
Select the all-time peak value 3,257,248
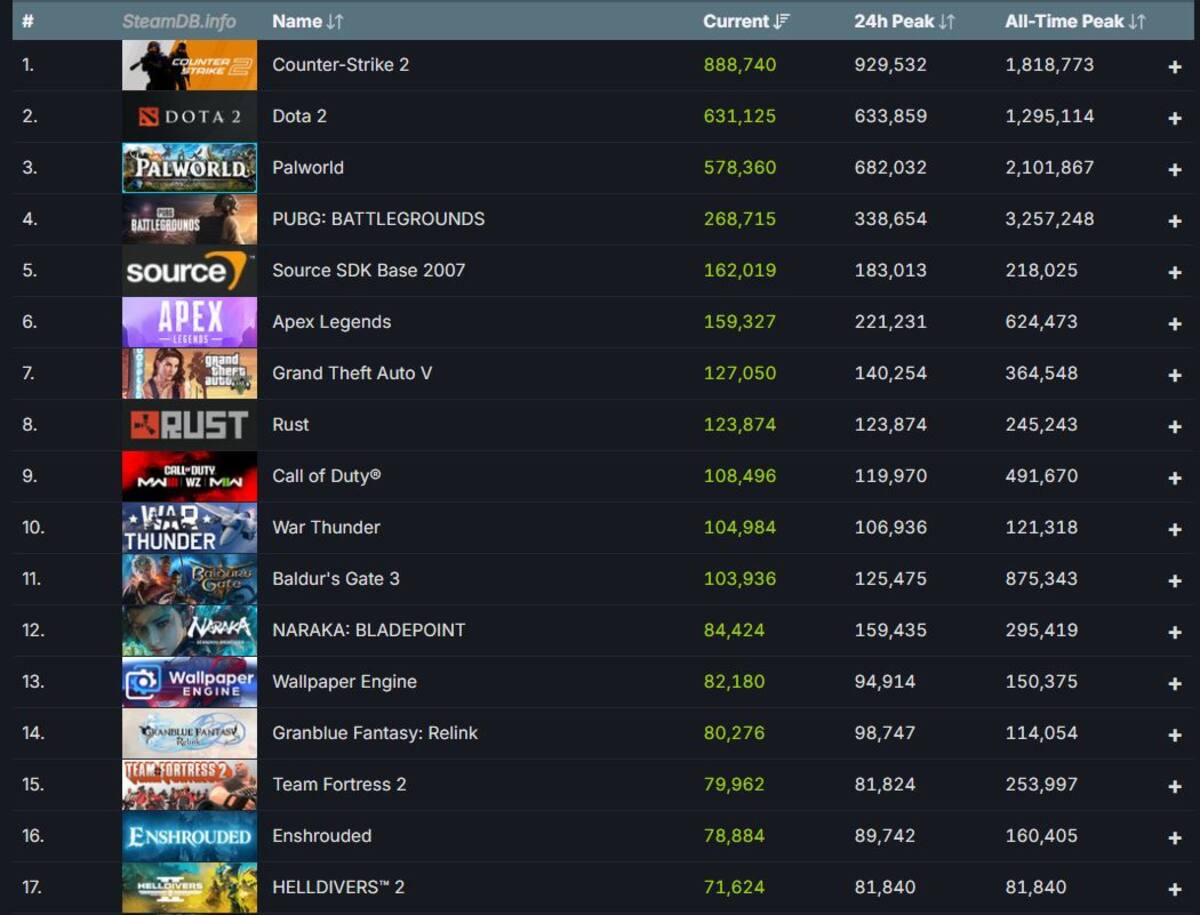(x=1050, y=219)
